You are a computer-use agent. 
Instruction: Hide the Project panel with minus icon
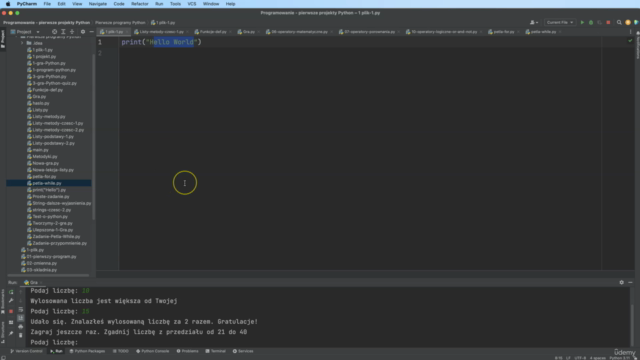tap(91, 31)
